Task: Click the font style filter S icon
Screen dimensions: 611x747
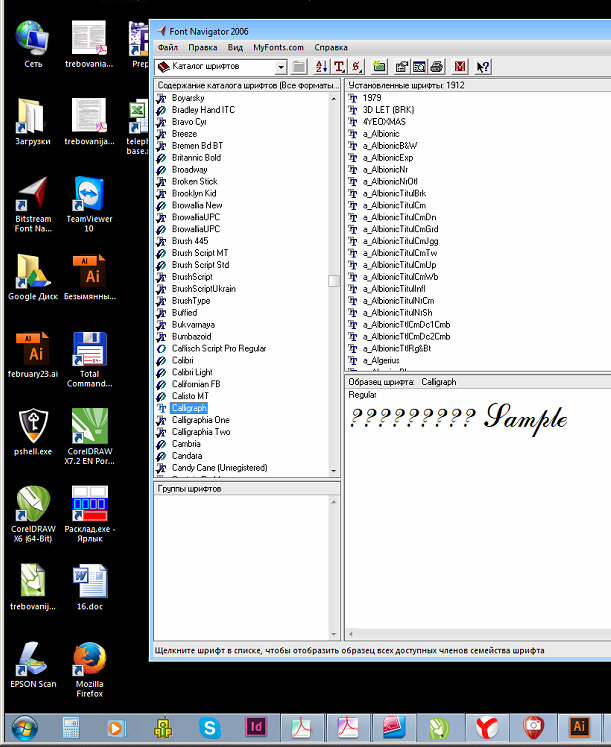Action: 357,67
